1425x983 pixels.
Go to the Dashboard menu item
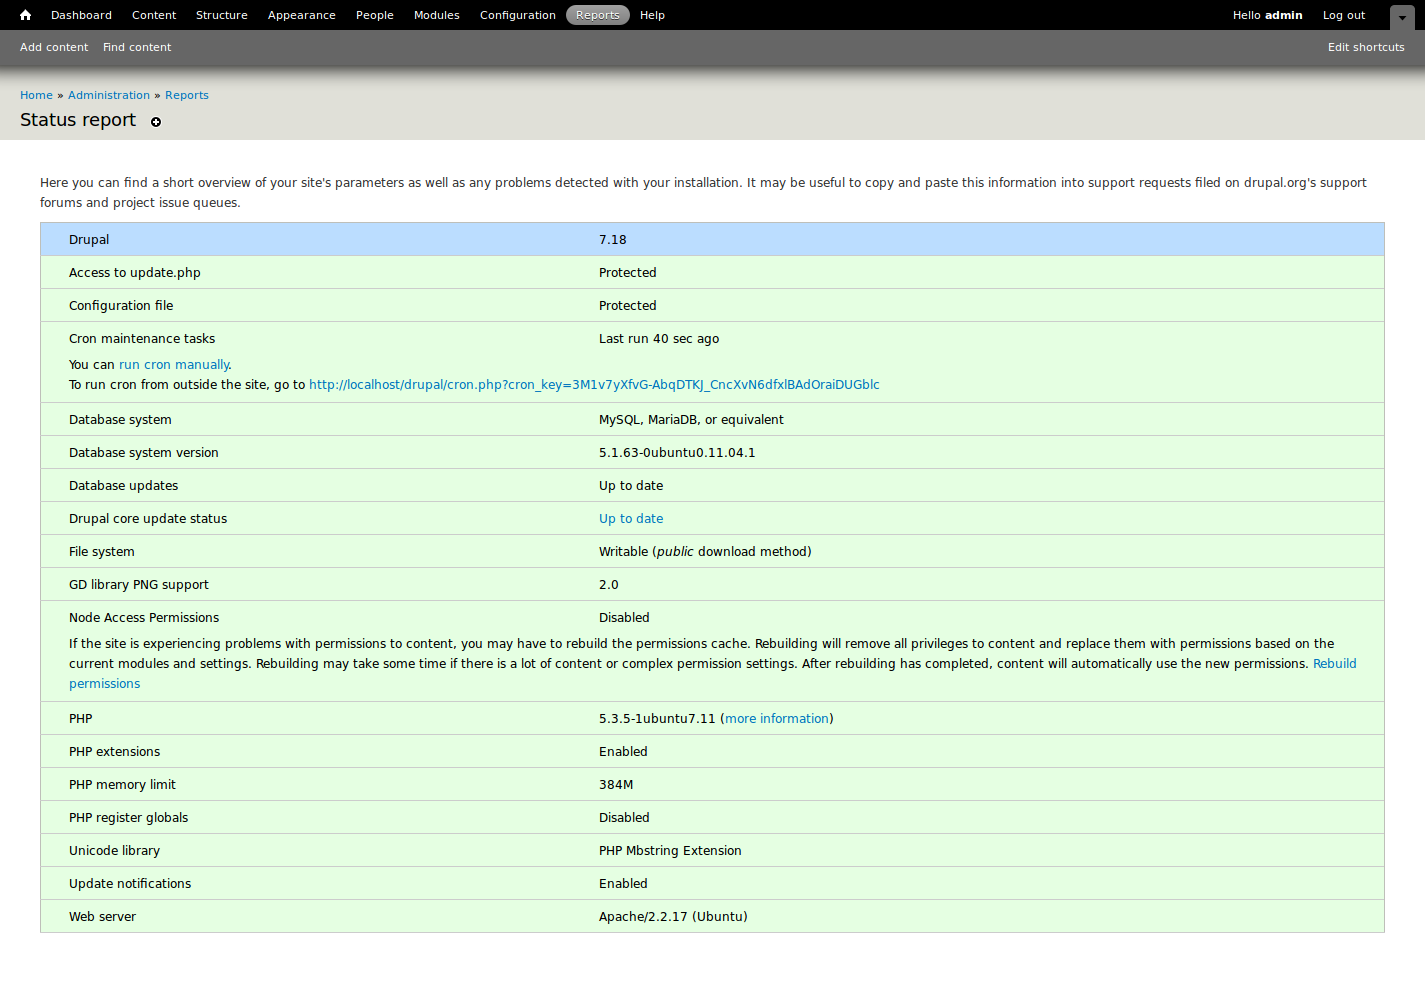[81, 14]
